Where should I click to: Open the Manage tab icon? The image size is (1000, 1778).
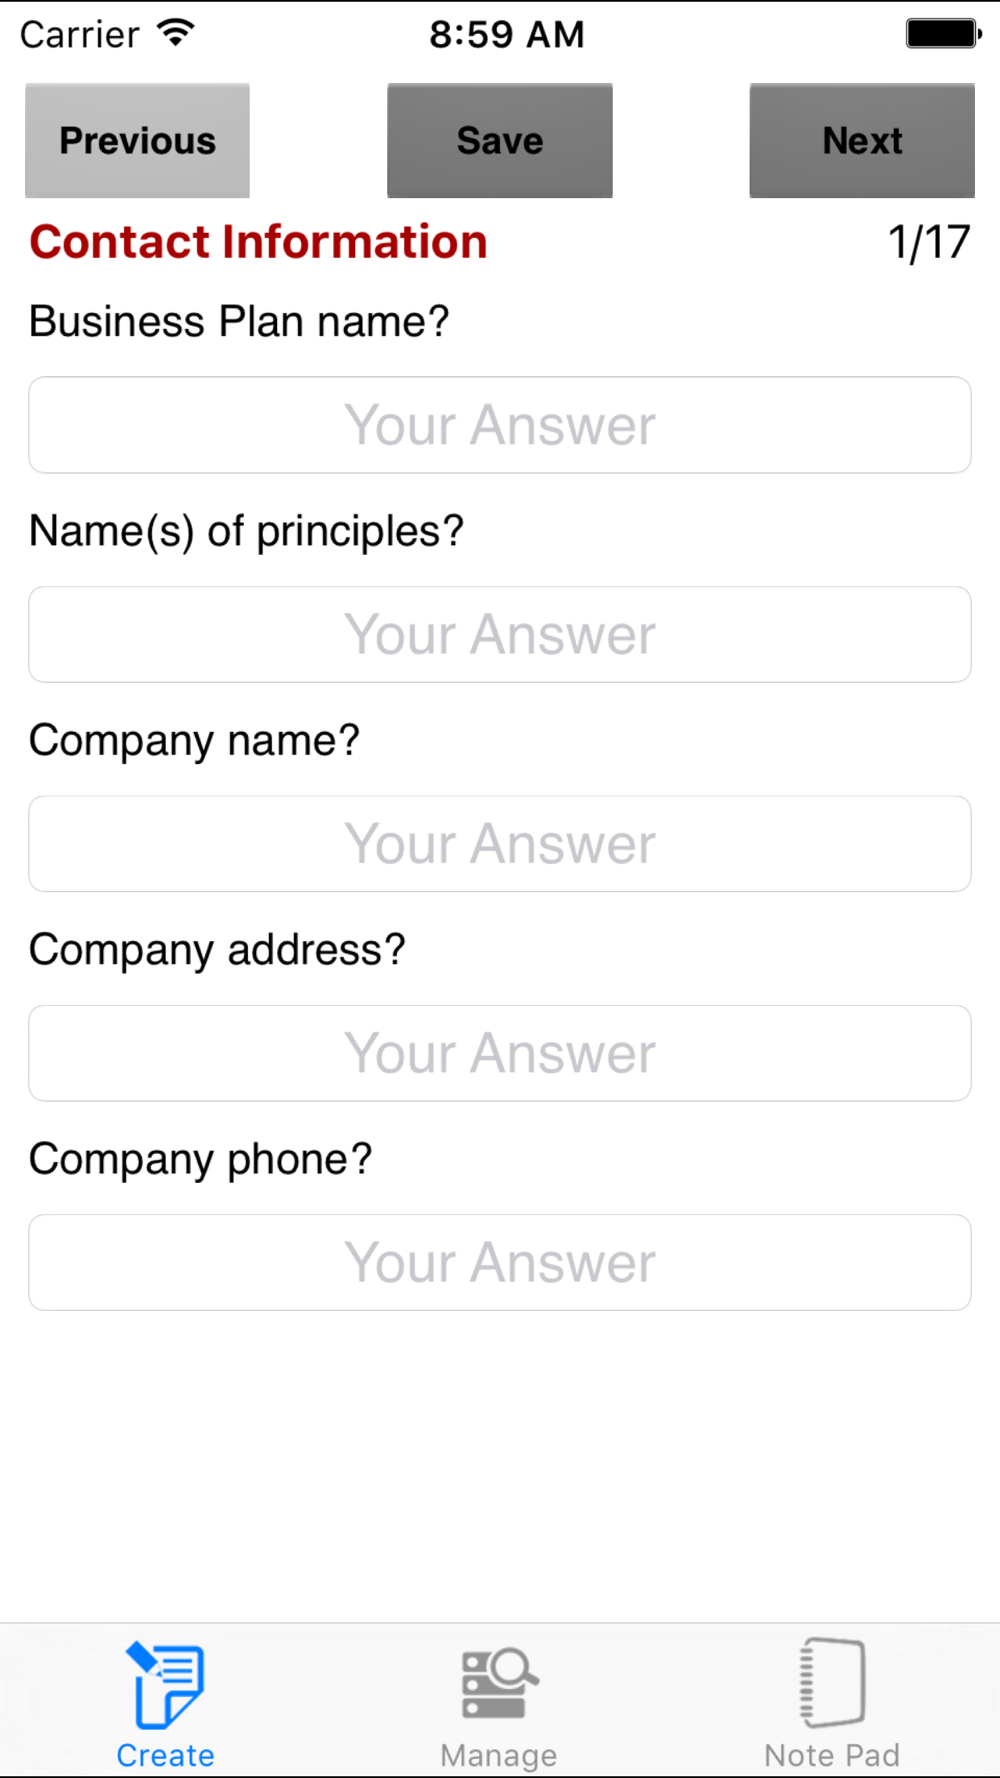point(499,1684)
